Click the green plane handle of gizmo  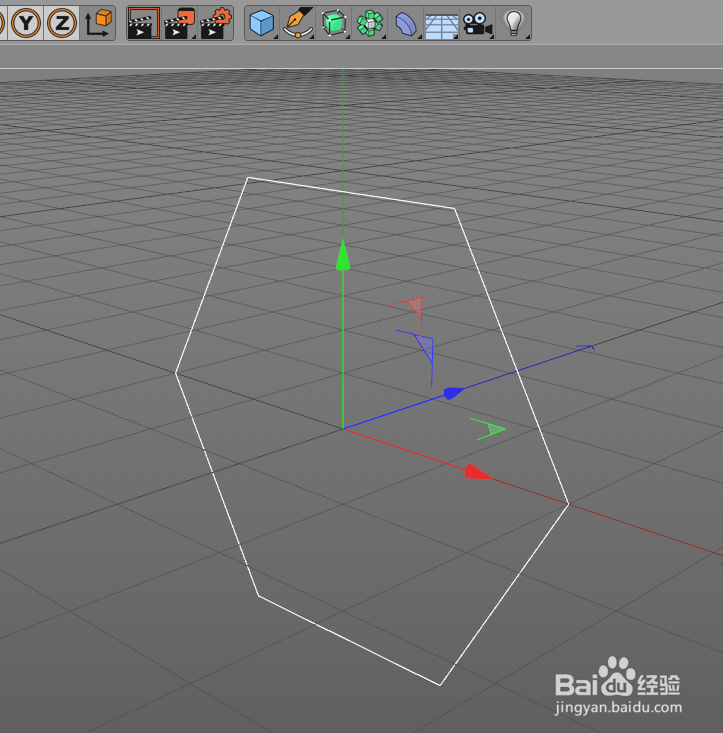tap(494, 429)
